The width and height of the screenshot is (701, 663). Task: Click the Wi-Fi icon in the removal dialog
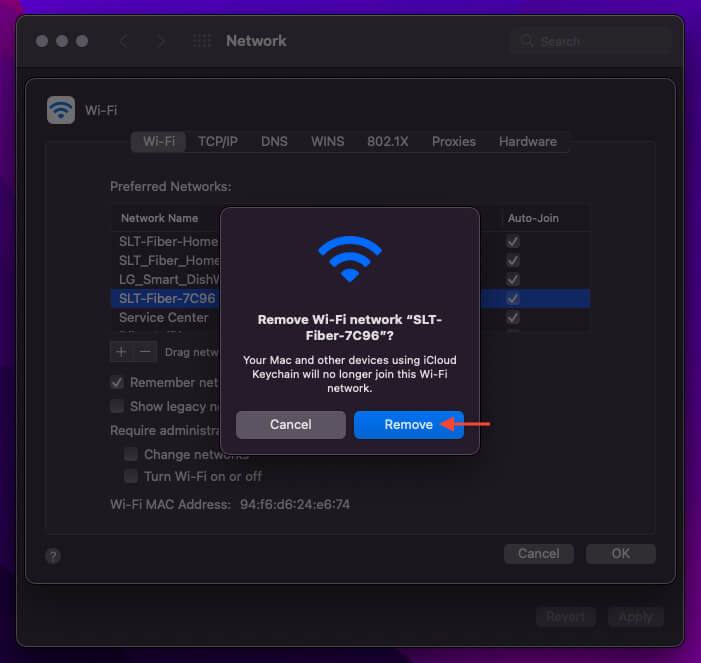click(x=350, y=259)
